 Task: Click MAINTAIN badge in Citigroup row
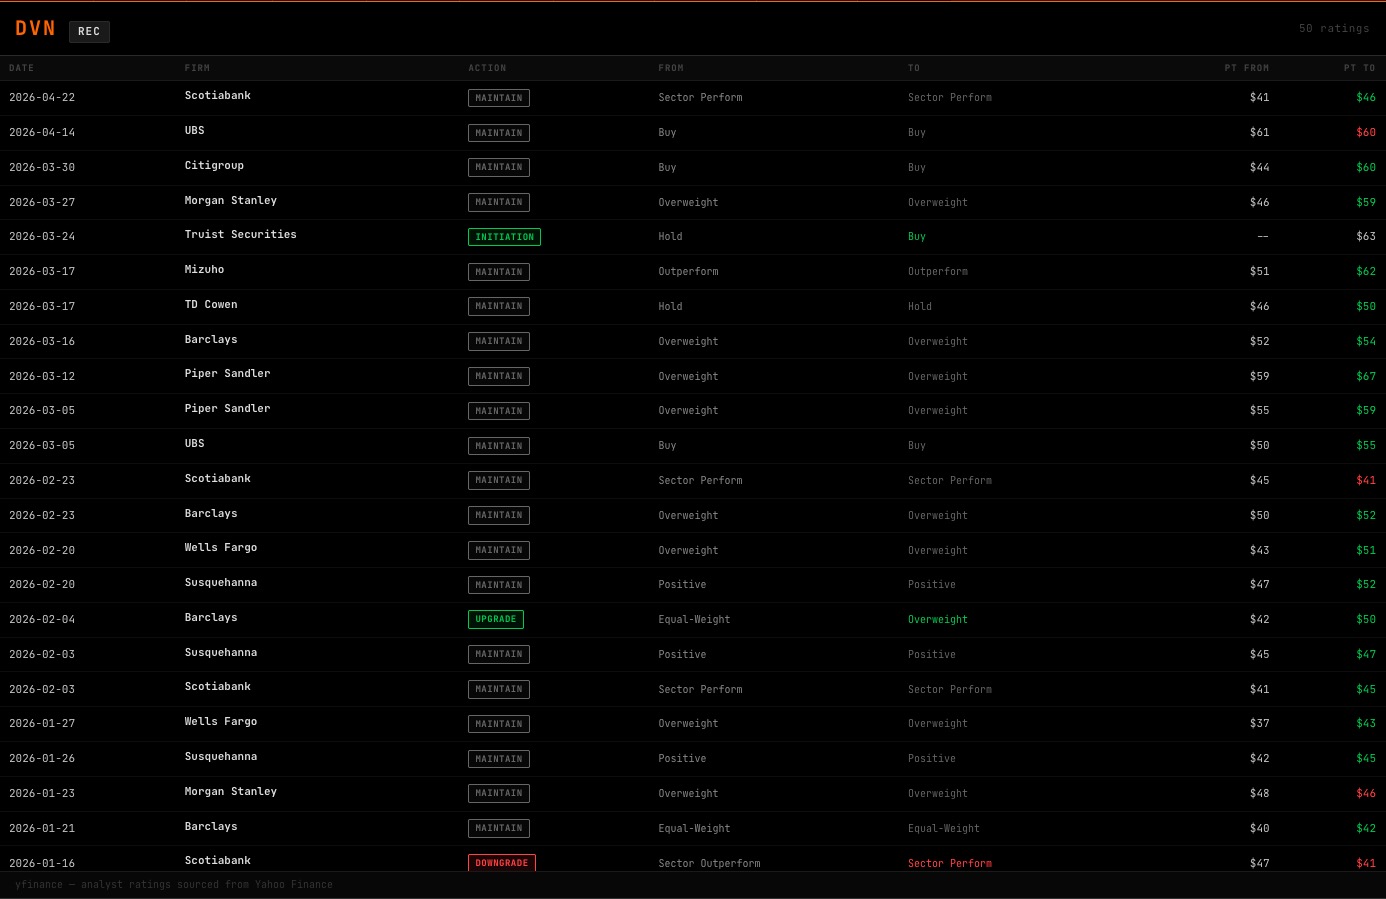pyautogui.click(x=499, y=167)
